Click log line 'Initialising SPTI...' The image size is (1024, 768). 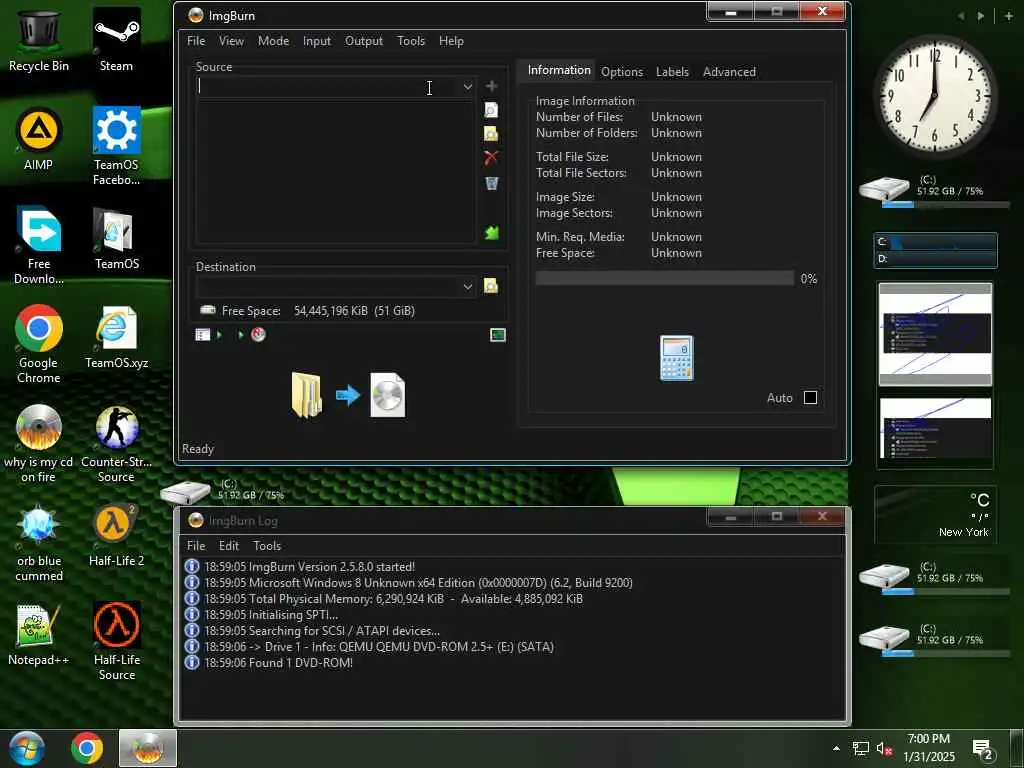(x=271, y=615)
